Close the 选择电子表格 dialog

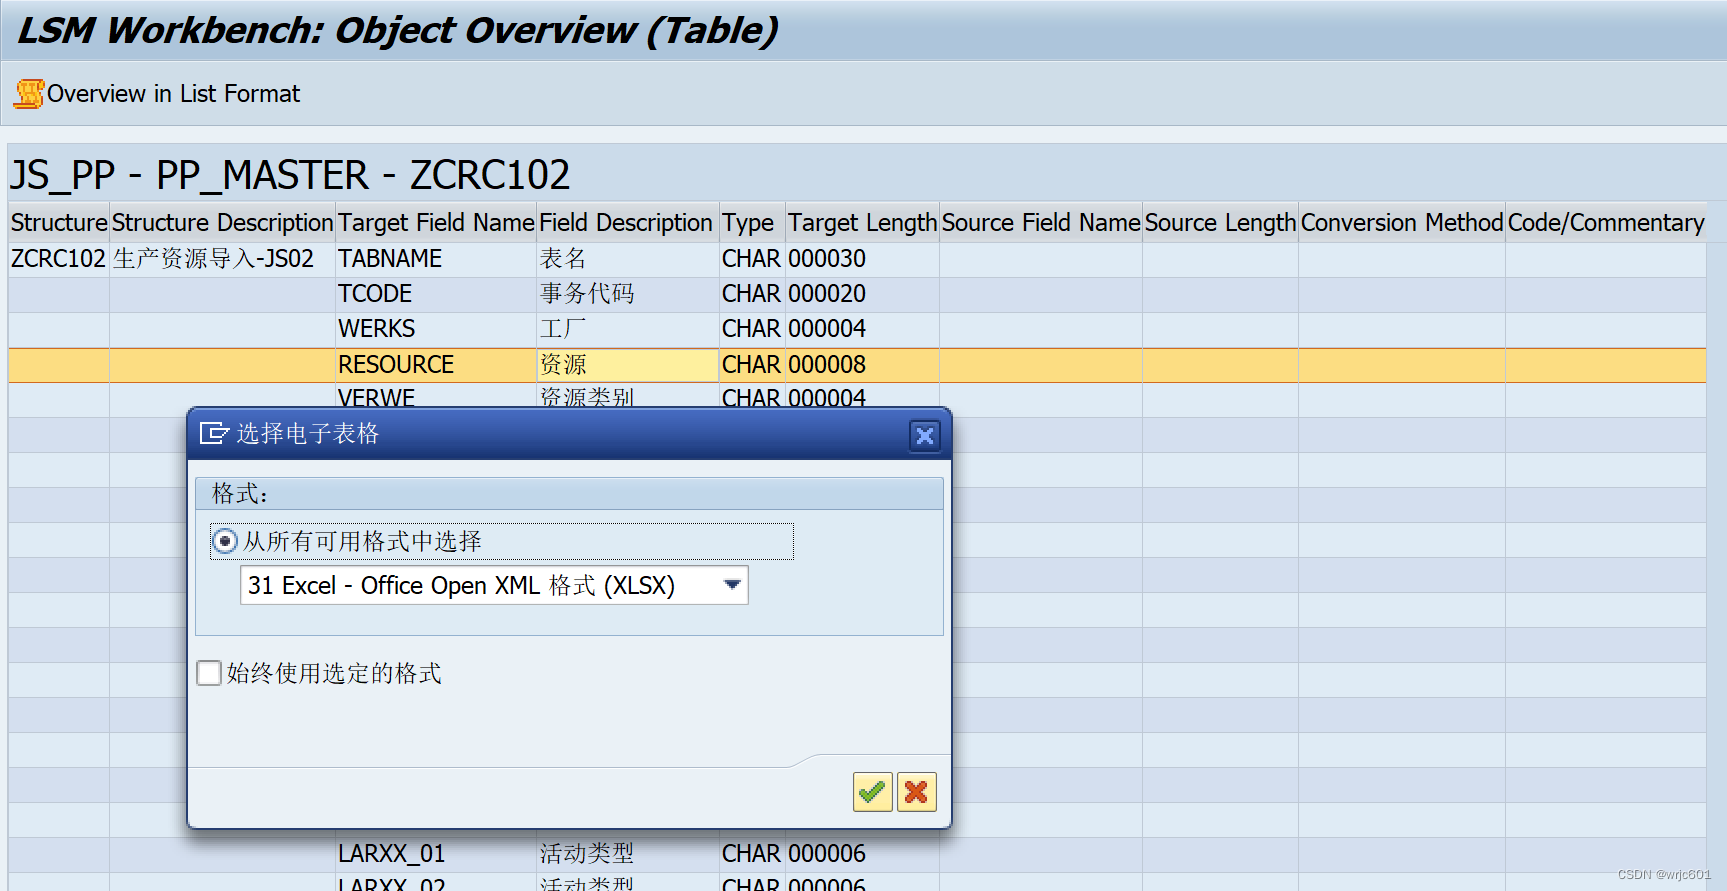pyautogui.click(x=925, y=435)
